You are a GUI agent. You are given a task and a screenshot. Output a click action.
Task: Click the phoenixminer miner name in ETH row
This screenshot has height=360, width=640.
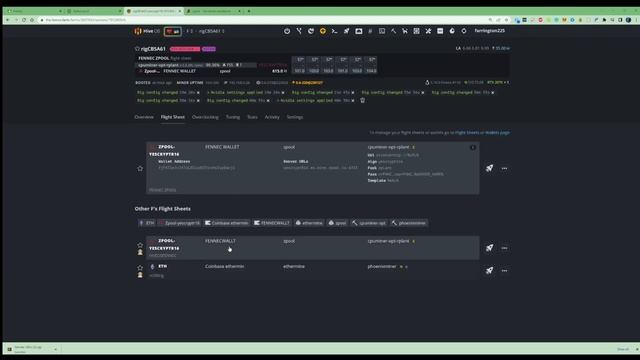pyautogui.click(x=382, y=267)
